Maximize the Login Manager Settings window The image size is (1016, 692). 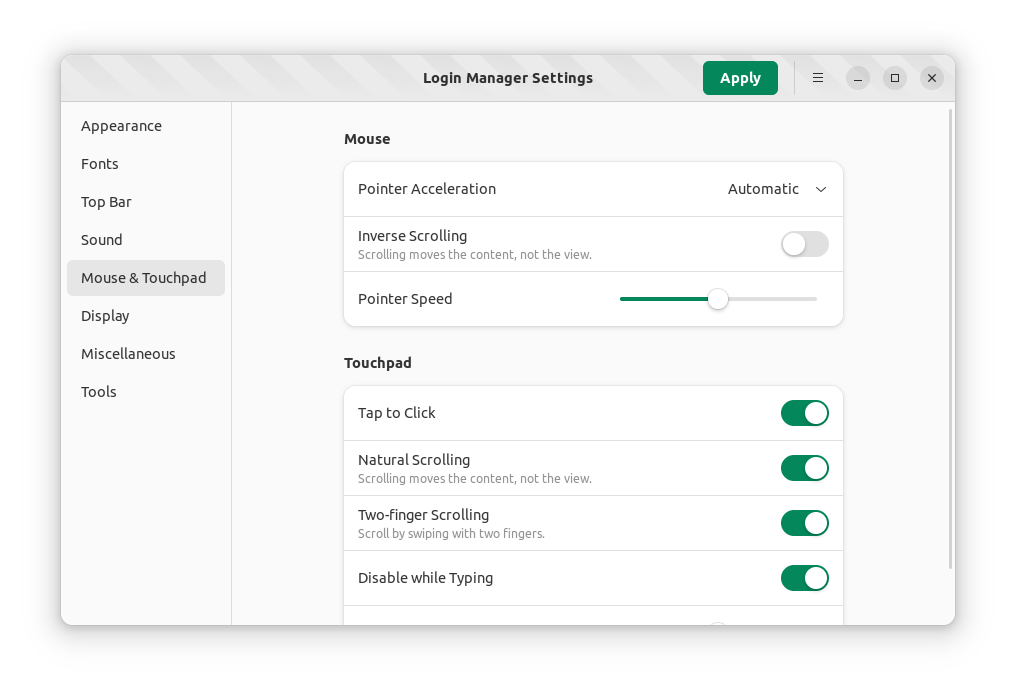(895, 78)
